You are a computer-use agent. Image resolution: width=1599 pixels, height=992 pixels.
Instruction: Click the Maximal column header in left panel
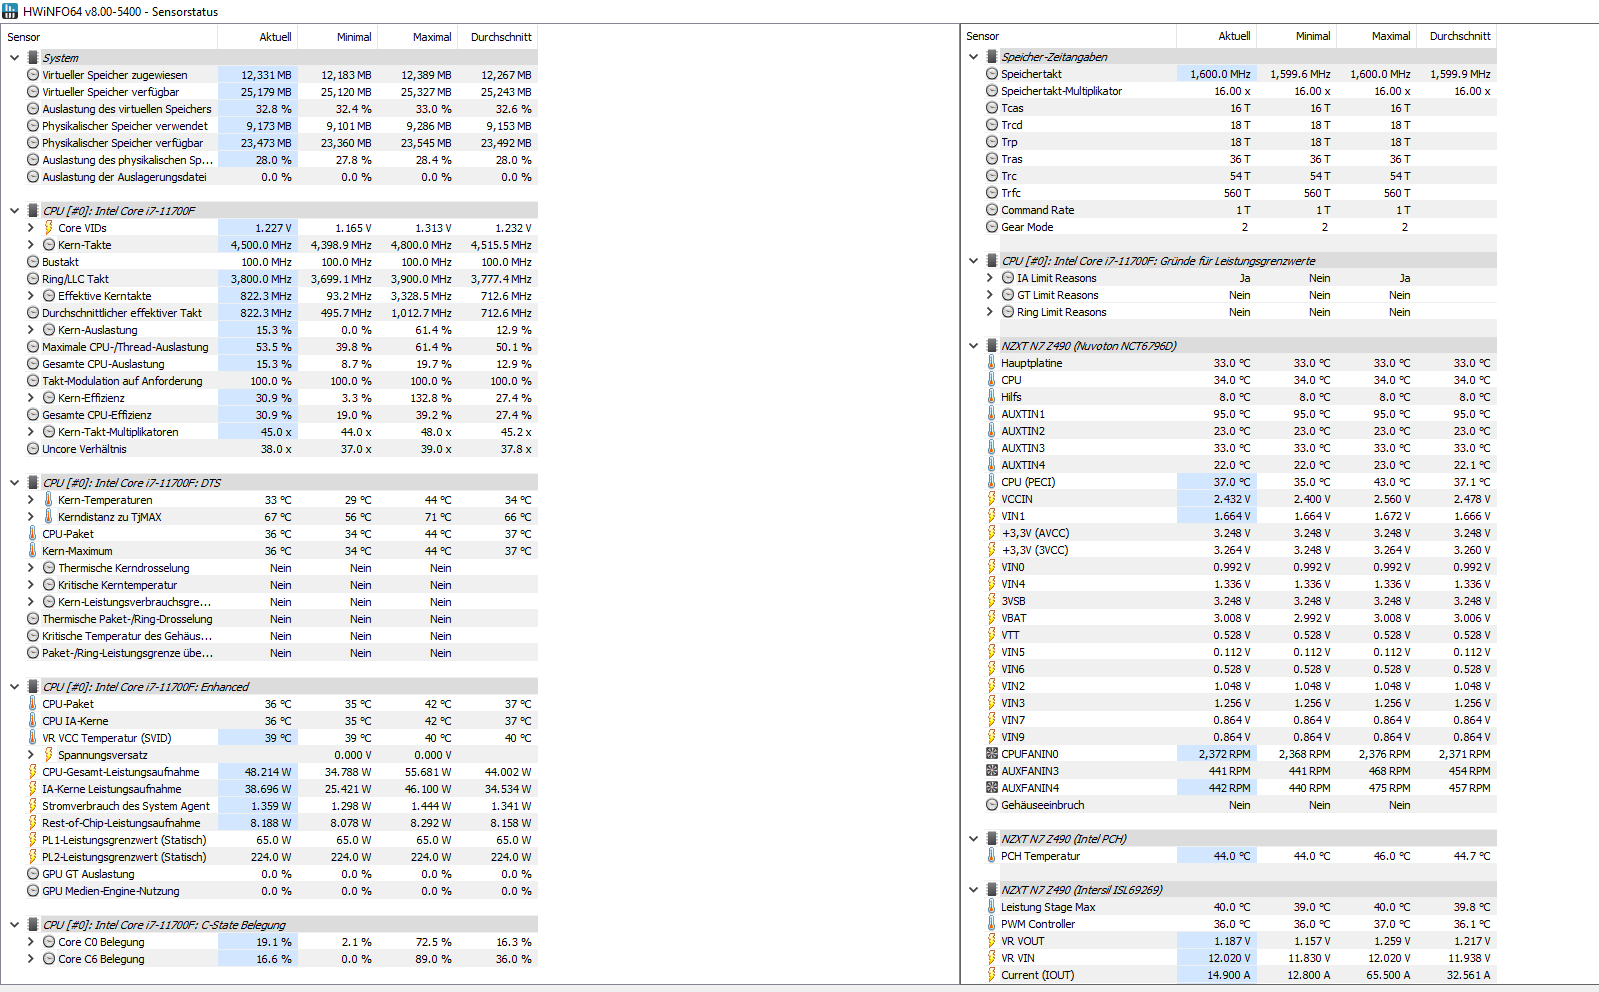click(x=417, y=37)
